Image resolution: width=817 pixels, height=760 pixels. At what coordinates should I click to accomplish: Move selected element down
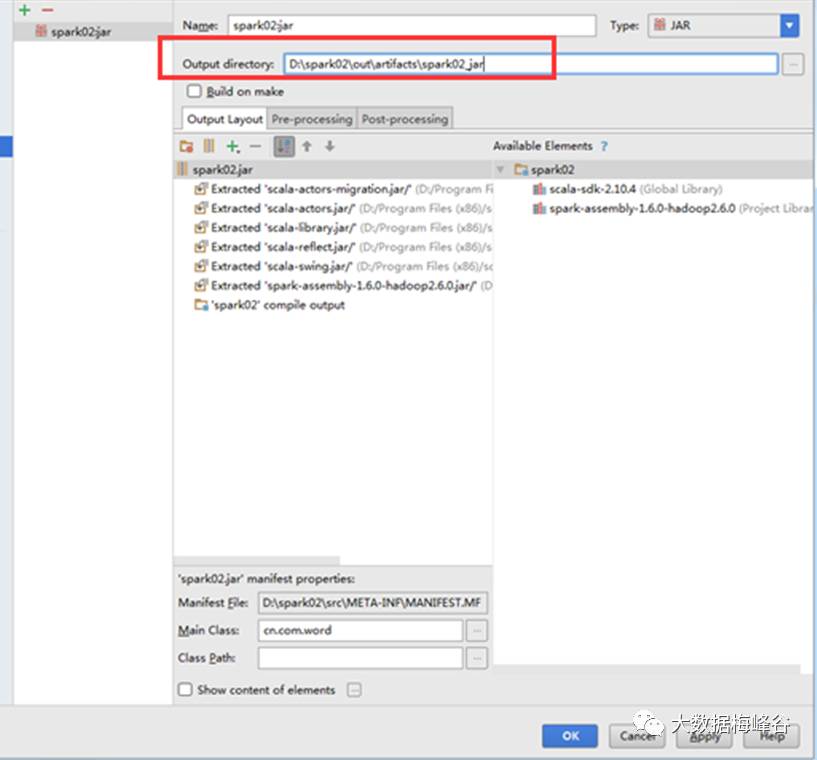click(330, 146)
